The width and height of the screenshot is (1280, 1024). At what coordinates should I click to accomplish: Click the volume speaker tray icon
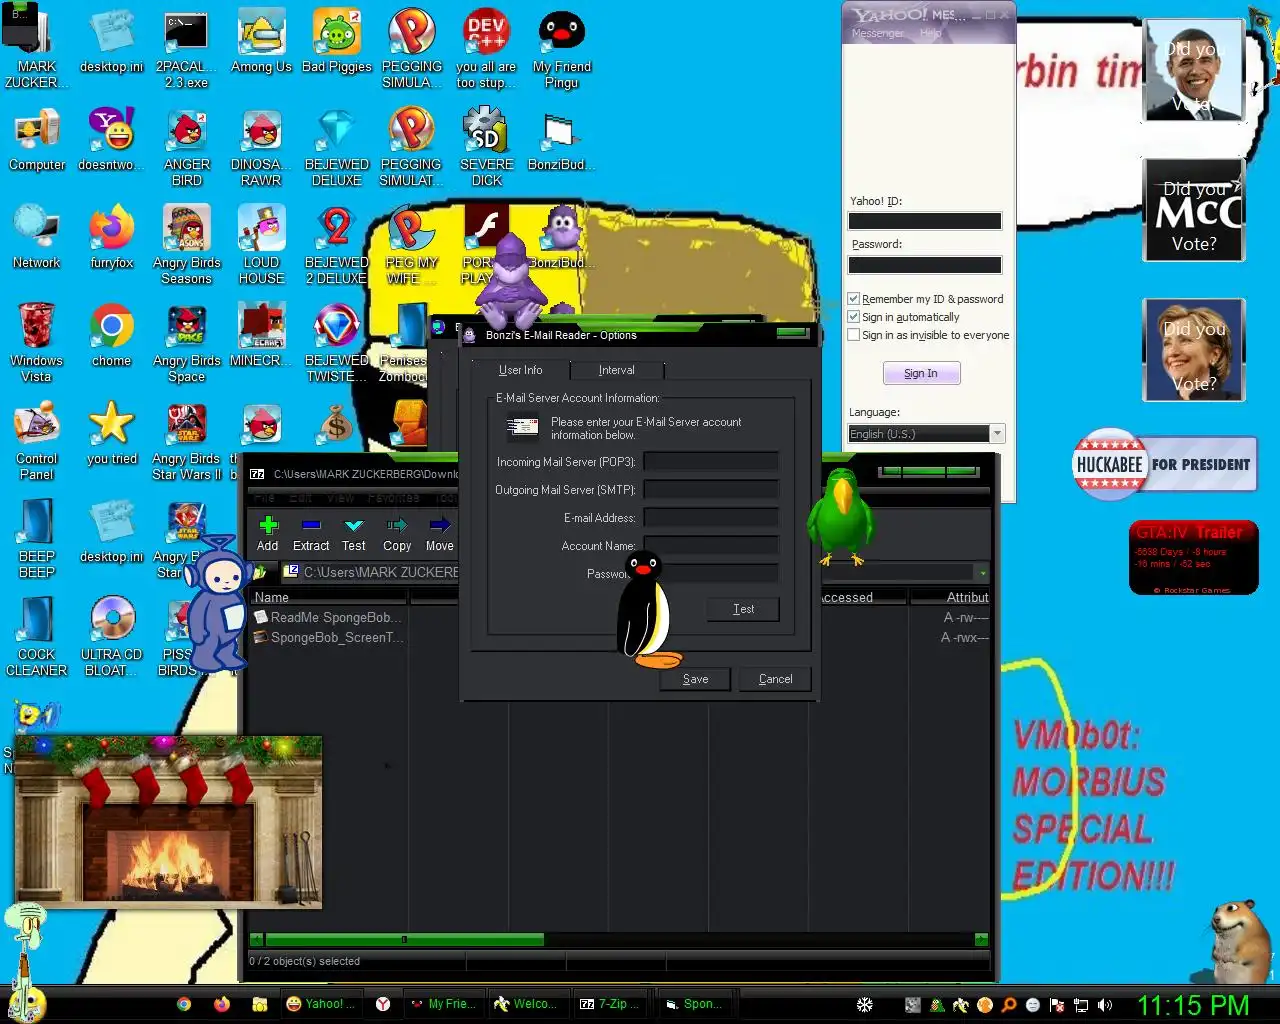pos(1105,1005)
